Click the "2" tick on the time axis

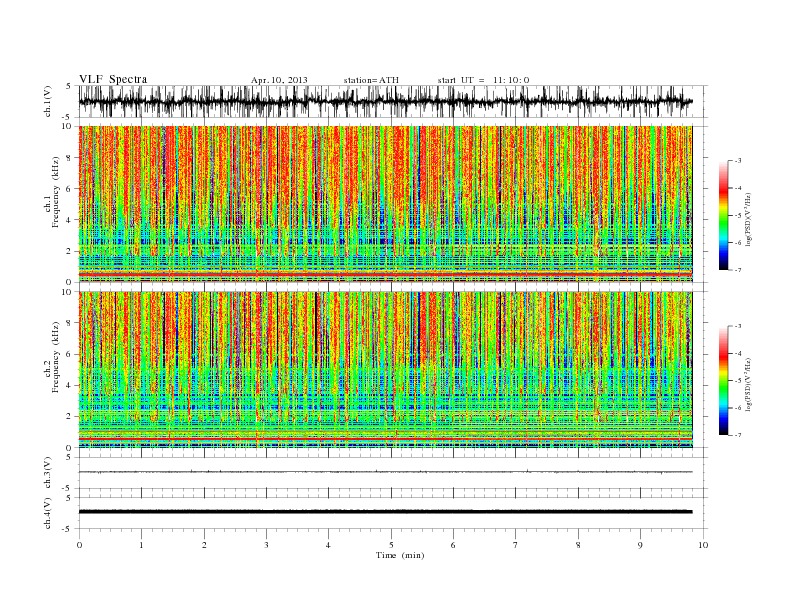[x=204, y=545]
